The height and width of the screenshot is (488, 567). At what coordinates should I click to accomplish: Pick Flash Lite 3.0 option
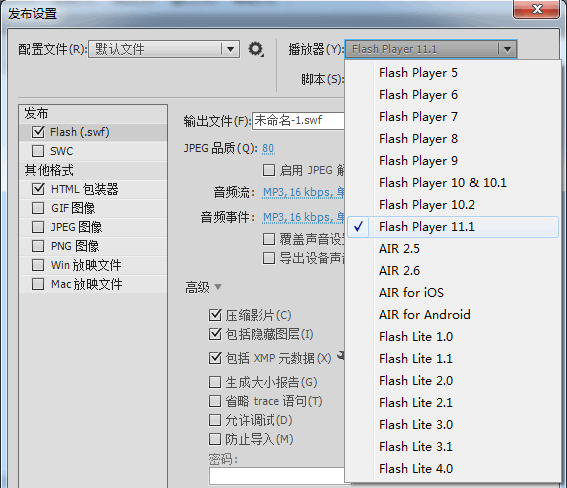[x=453, y=425]
